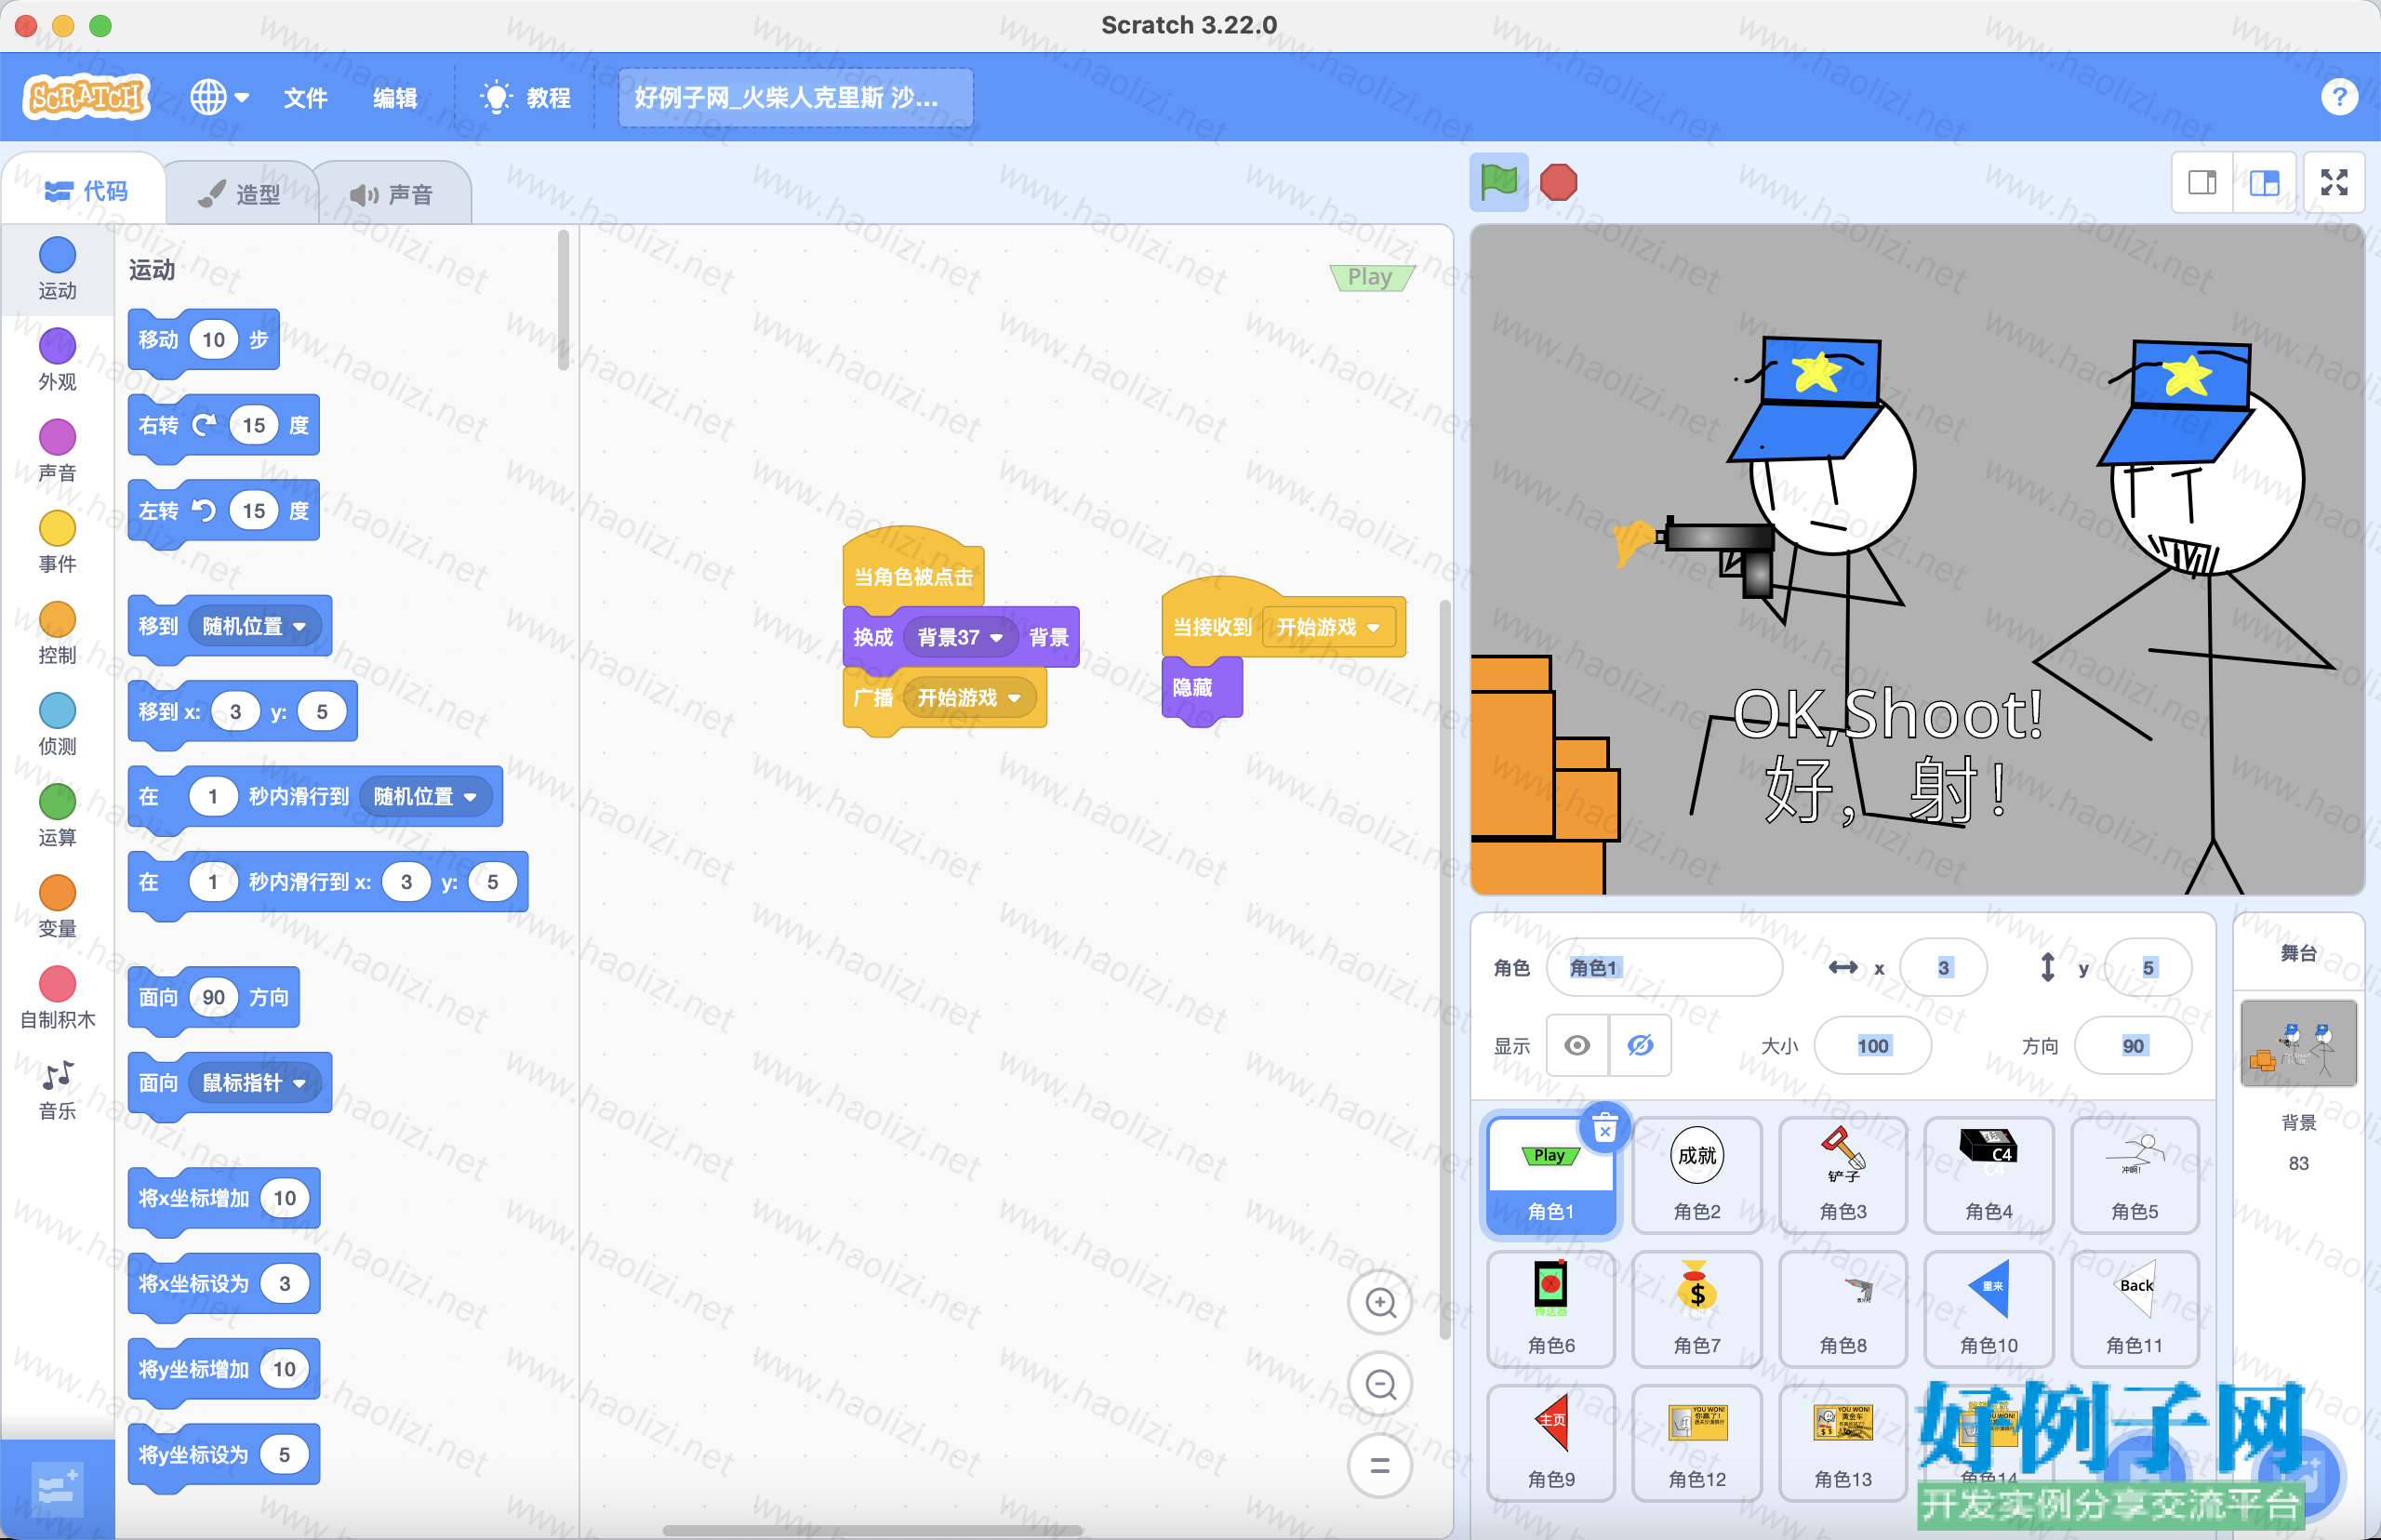Enter full screen stage mode
The height and width of the screenshot is (1540, 2381).
[2333, 182]
